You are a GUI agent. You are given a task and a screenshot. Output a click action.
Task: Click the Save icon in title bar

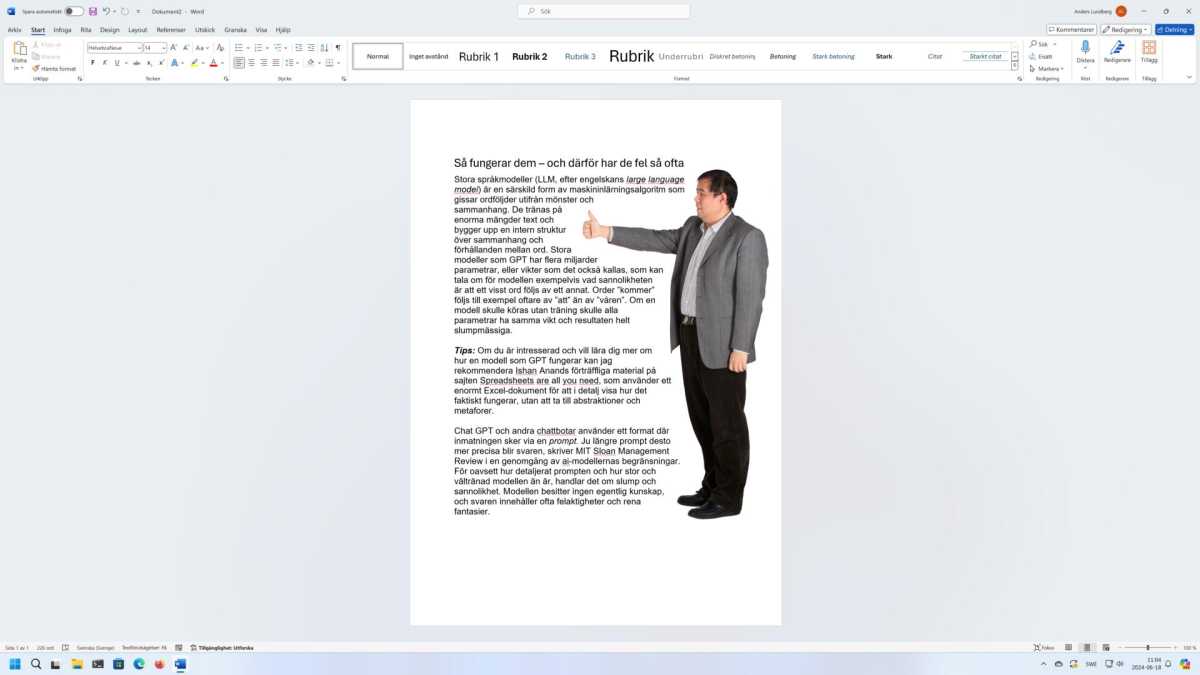click(93, 11)
